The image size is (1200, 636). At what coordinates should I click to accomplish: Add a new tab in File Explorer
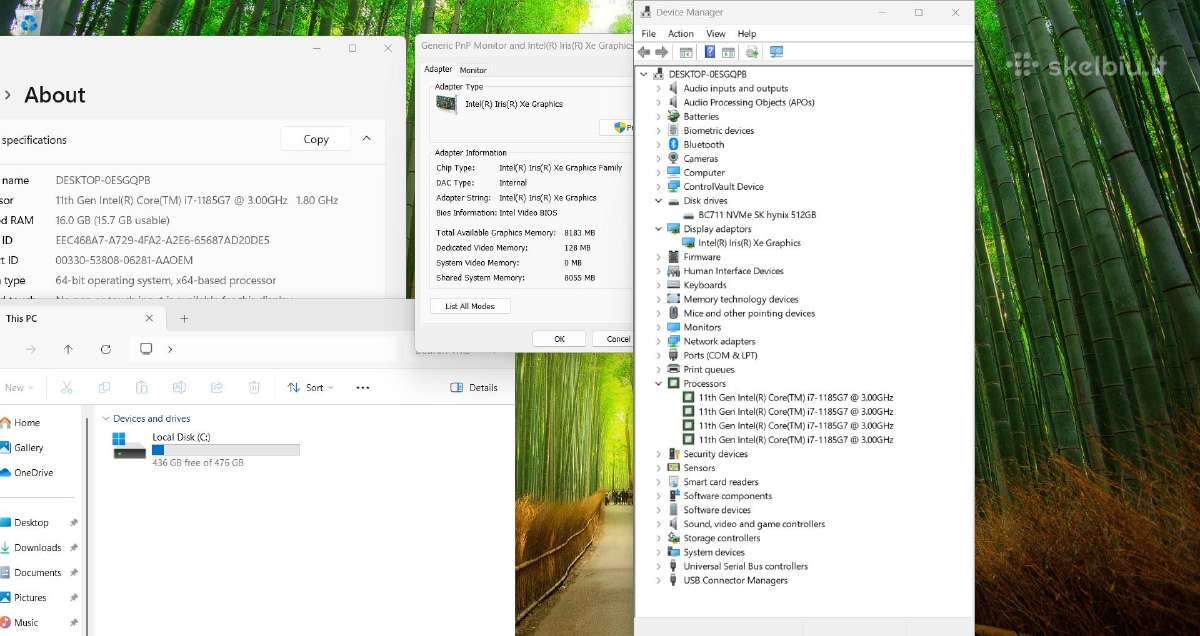point(184,319)
